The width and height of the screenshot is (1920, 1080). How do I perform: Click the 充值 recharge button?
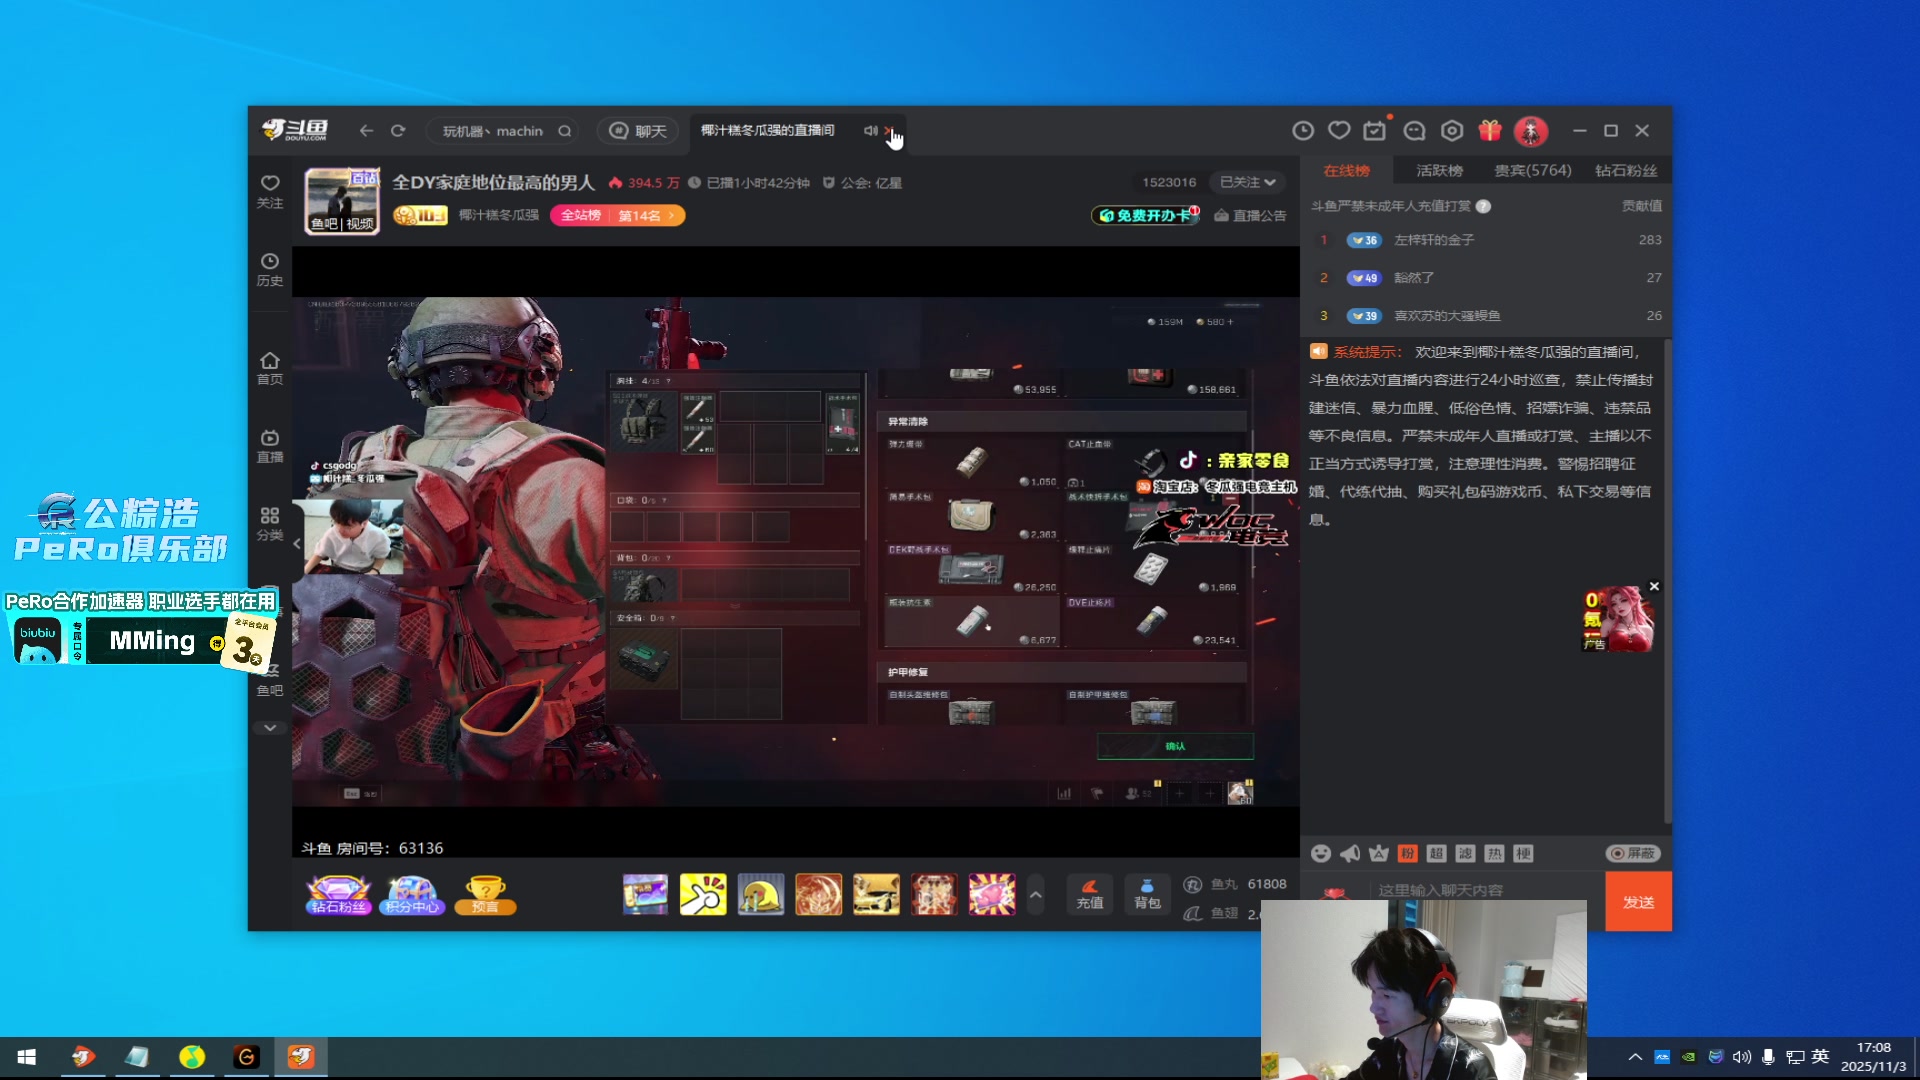(x=1090, y=893)
